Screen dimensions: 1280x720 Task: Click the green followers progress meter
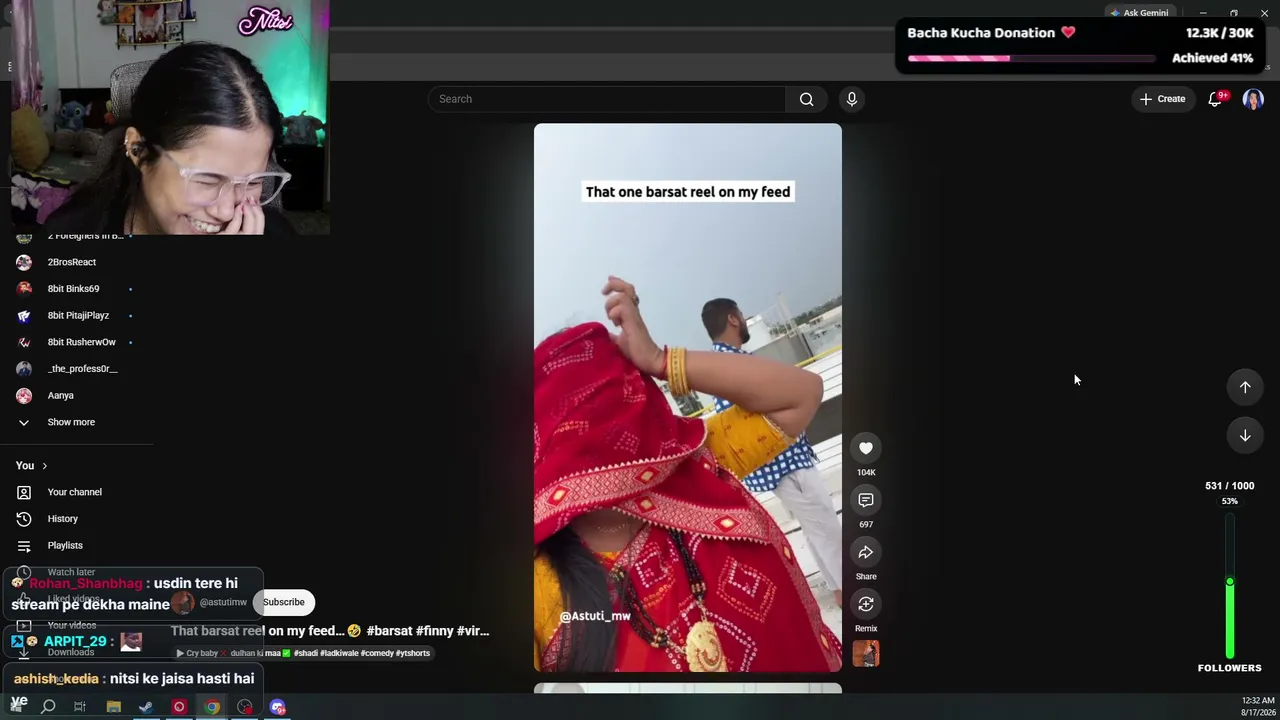tap(1230, 588)
